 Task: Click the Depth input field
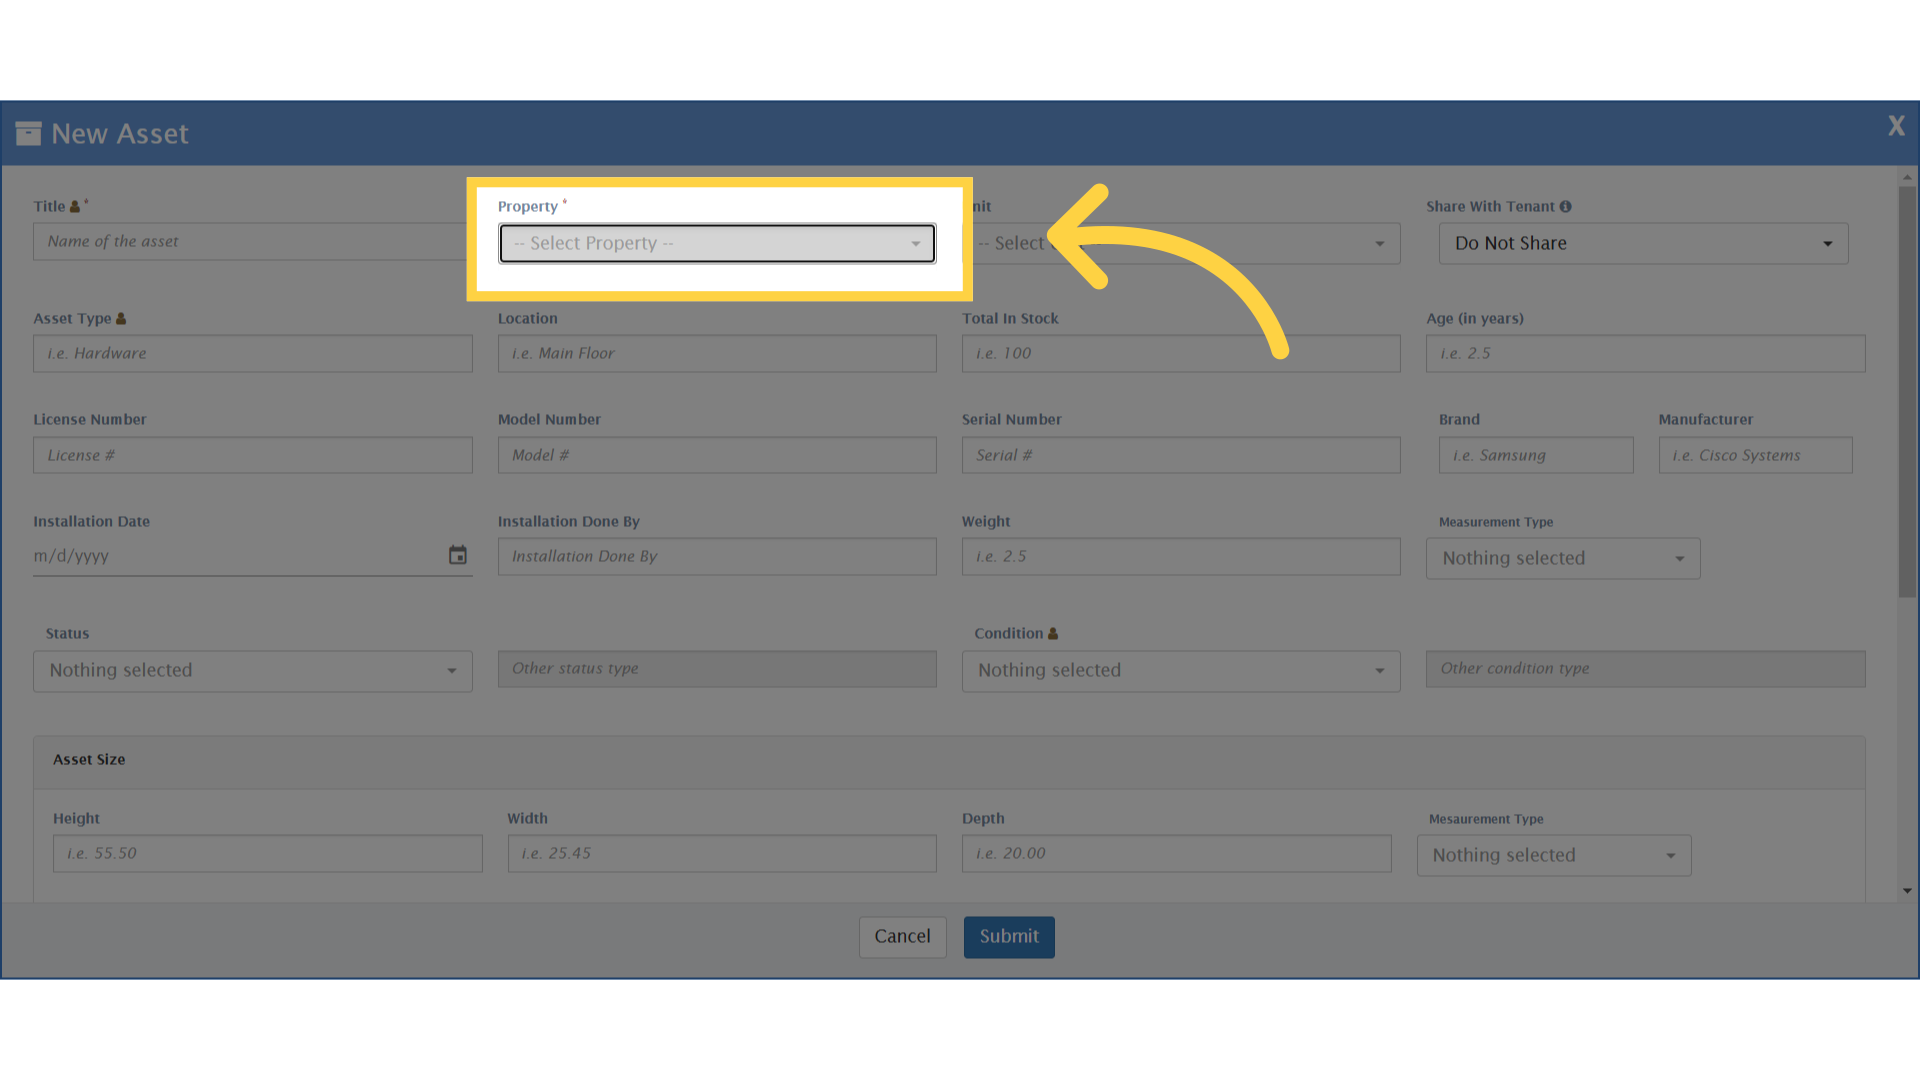point(1176,853)
